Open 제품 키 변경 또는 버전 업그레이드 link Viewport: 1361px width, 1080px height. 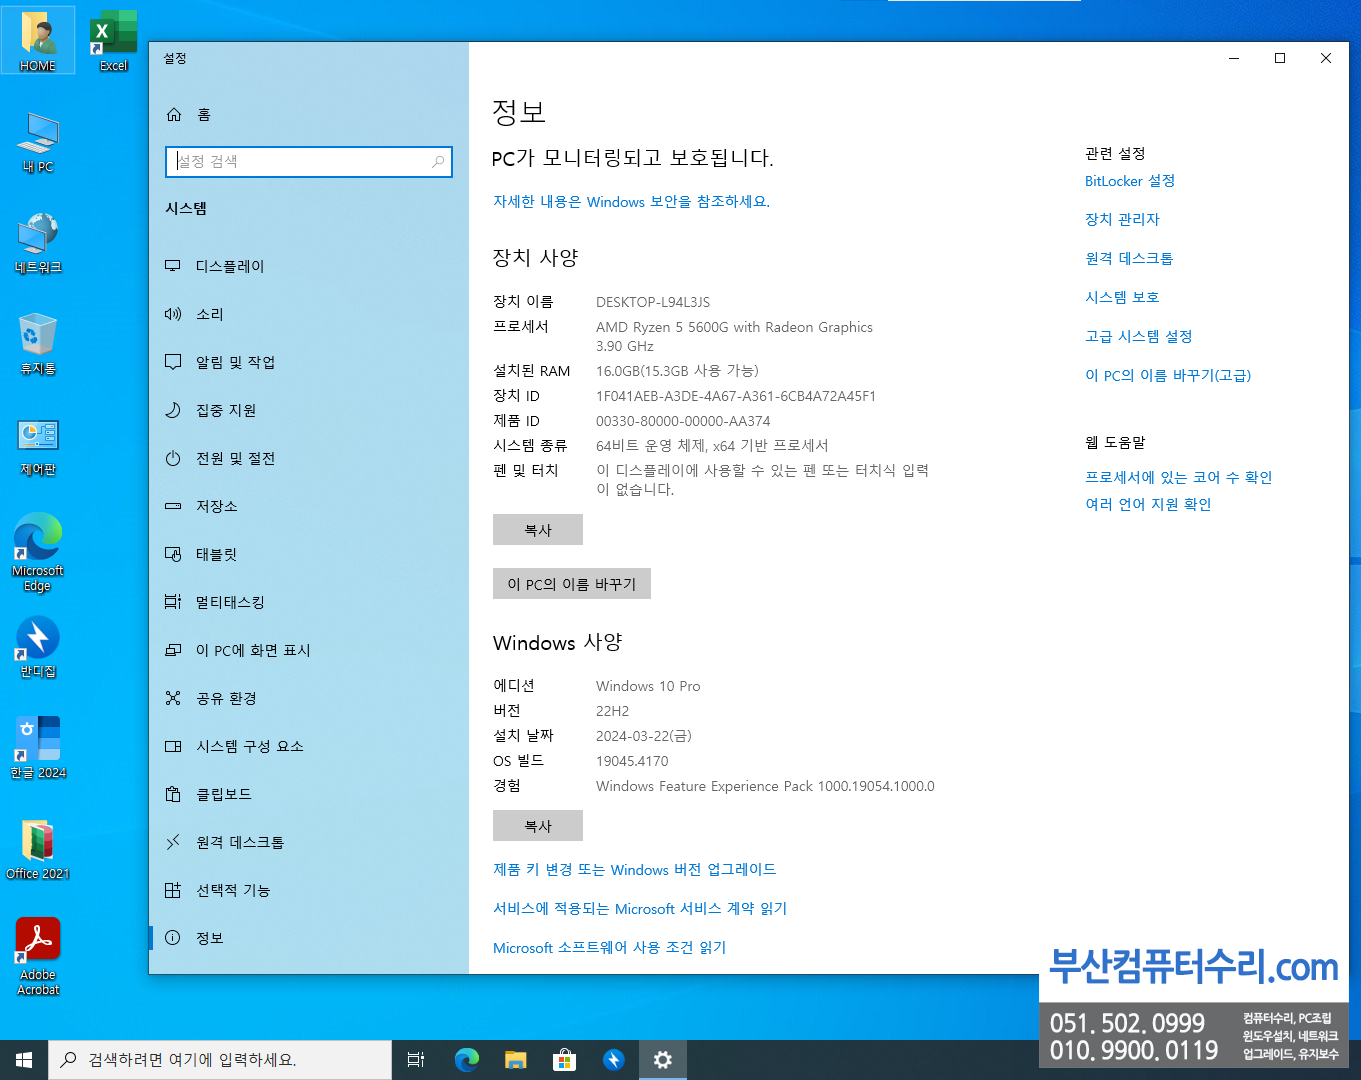tap(634, 869)
